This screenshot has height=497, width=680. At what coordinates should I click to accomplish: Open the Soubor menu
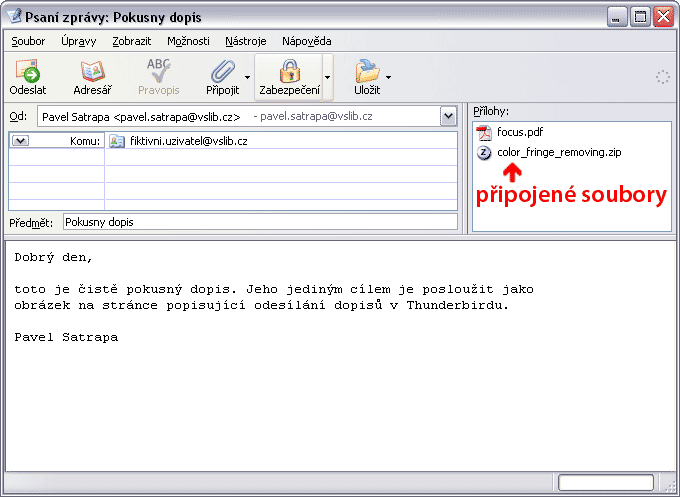pos(28,41)
